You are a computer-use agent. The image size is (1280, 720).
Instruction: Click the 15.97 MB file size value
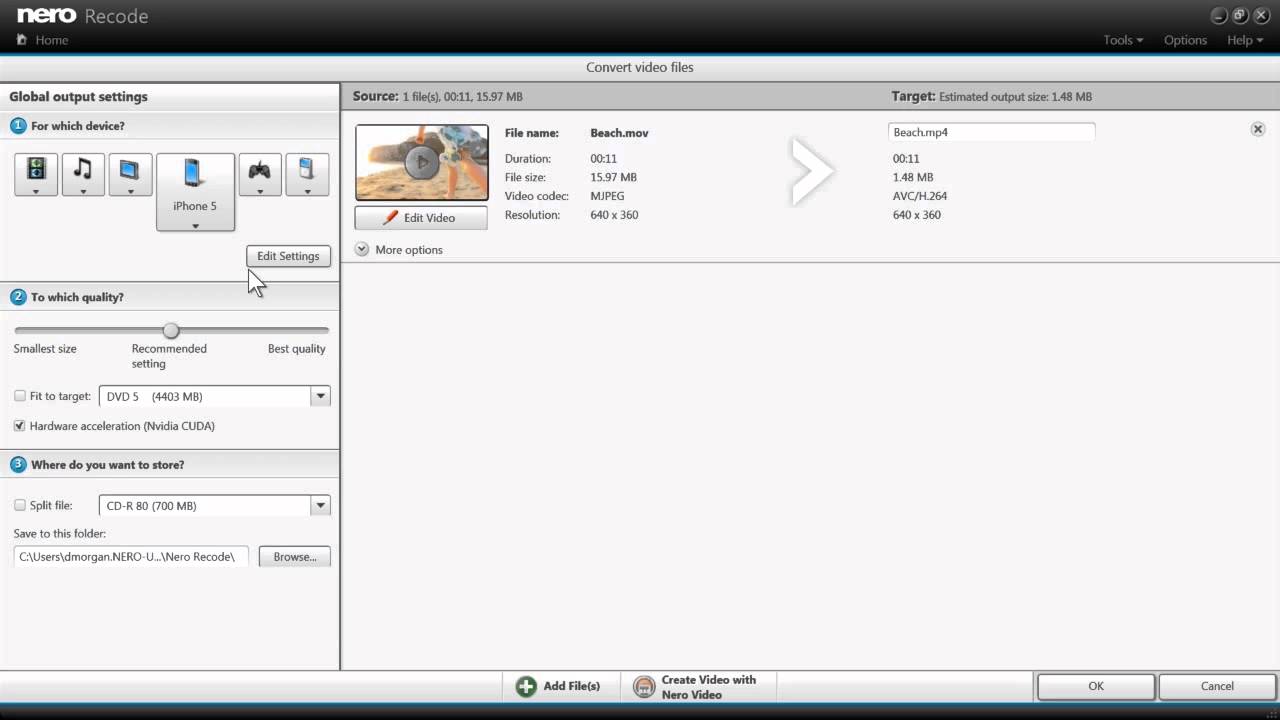(613, 177)
